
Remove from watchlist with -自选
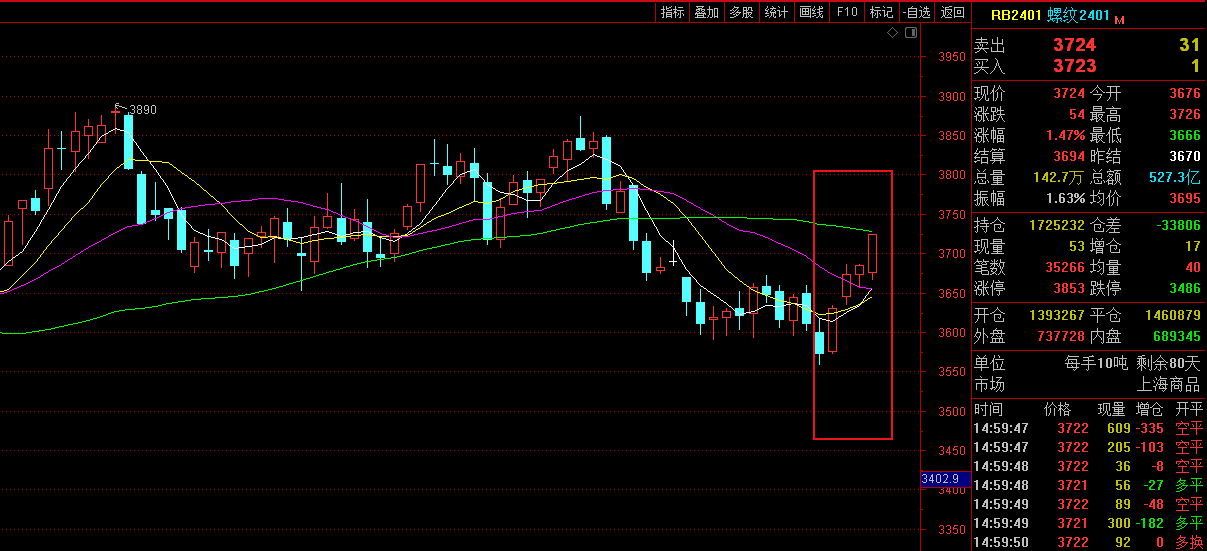[916, 12]
